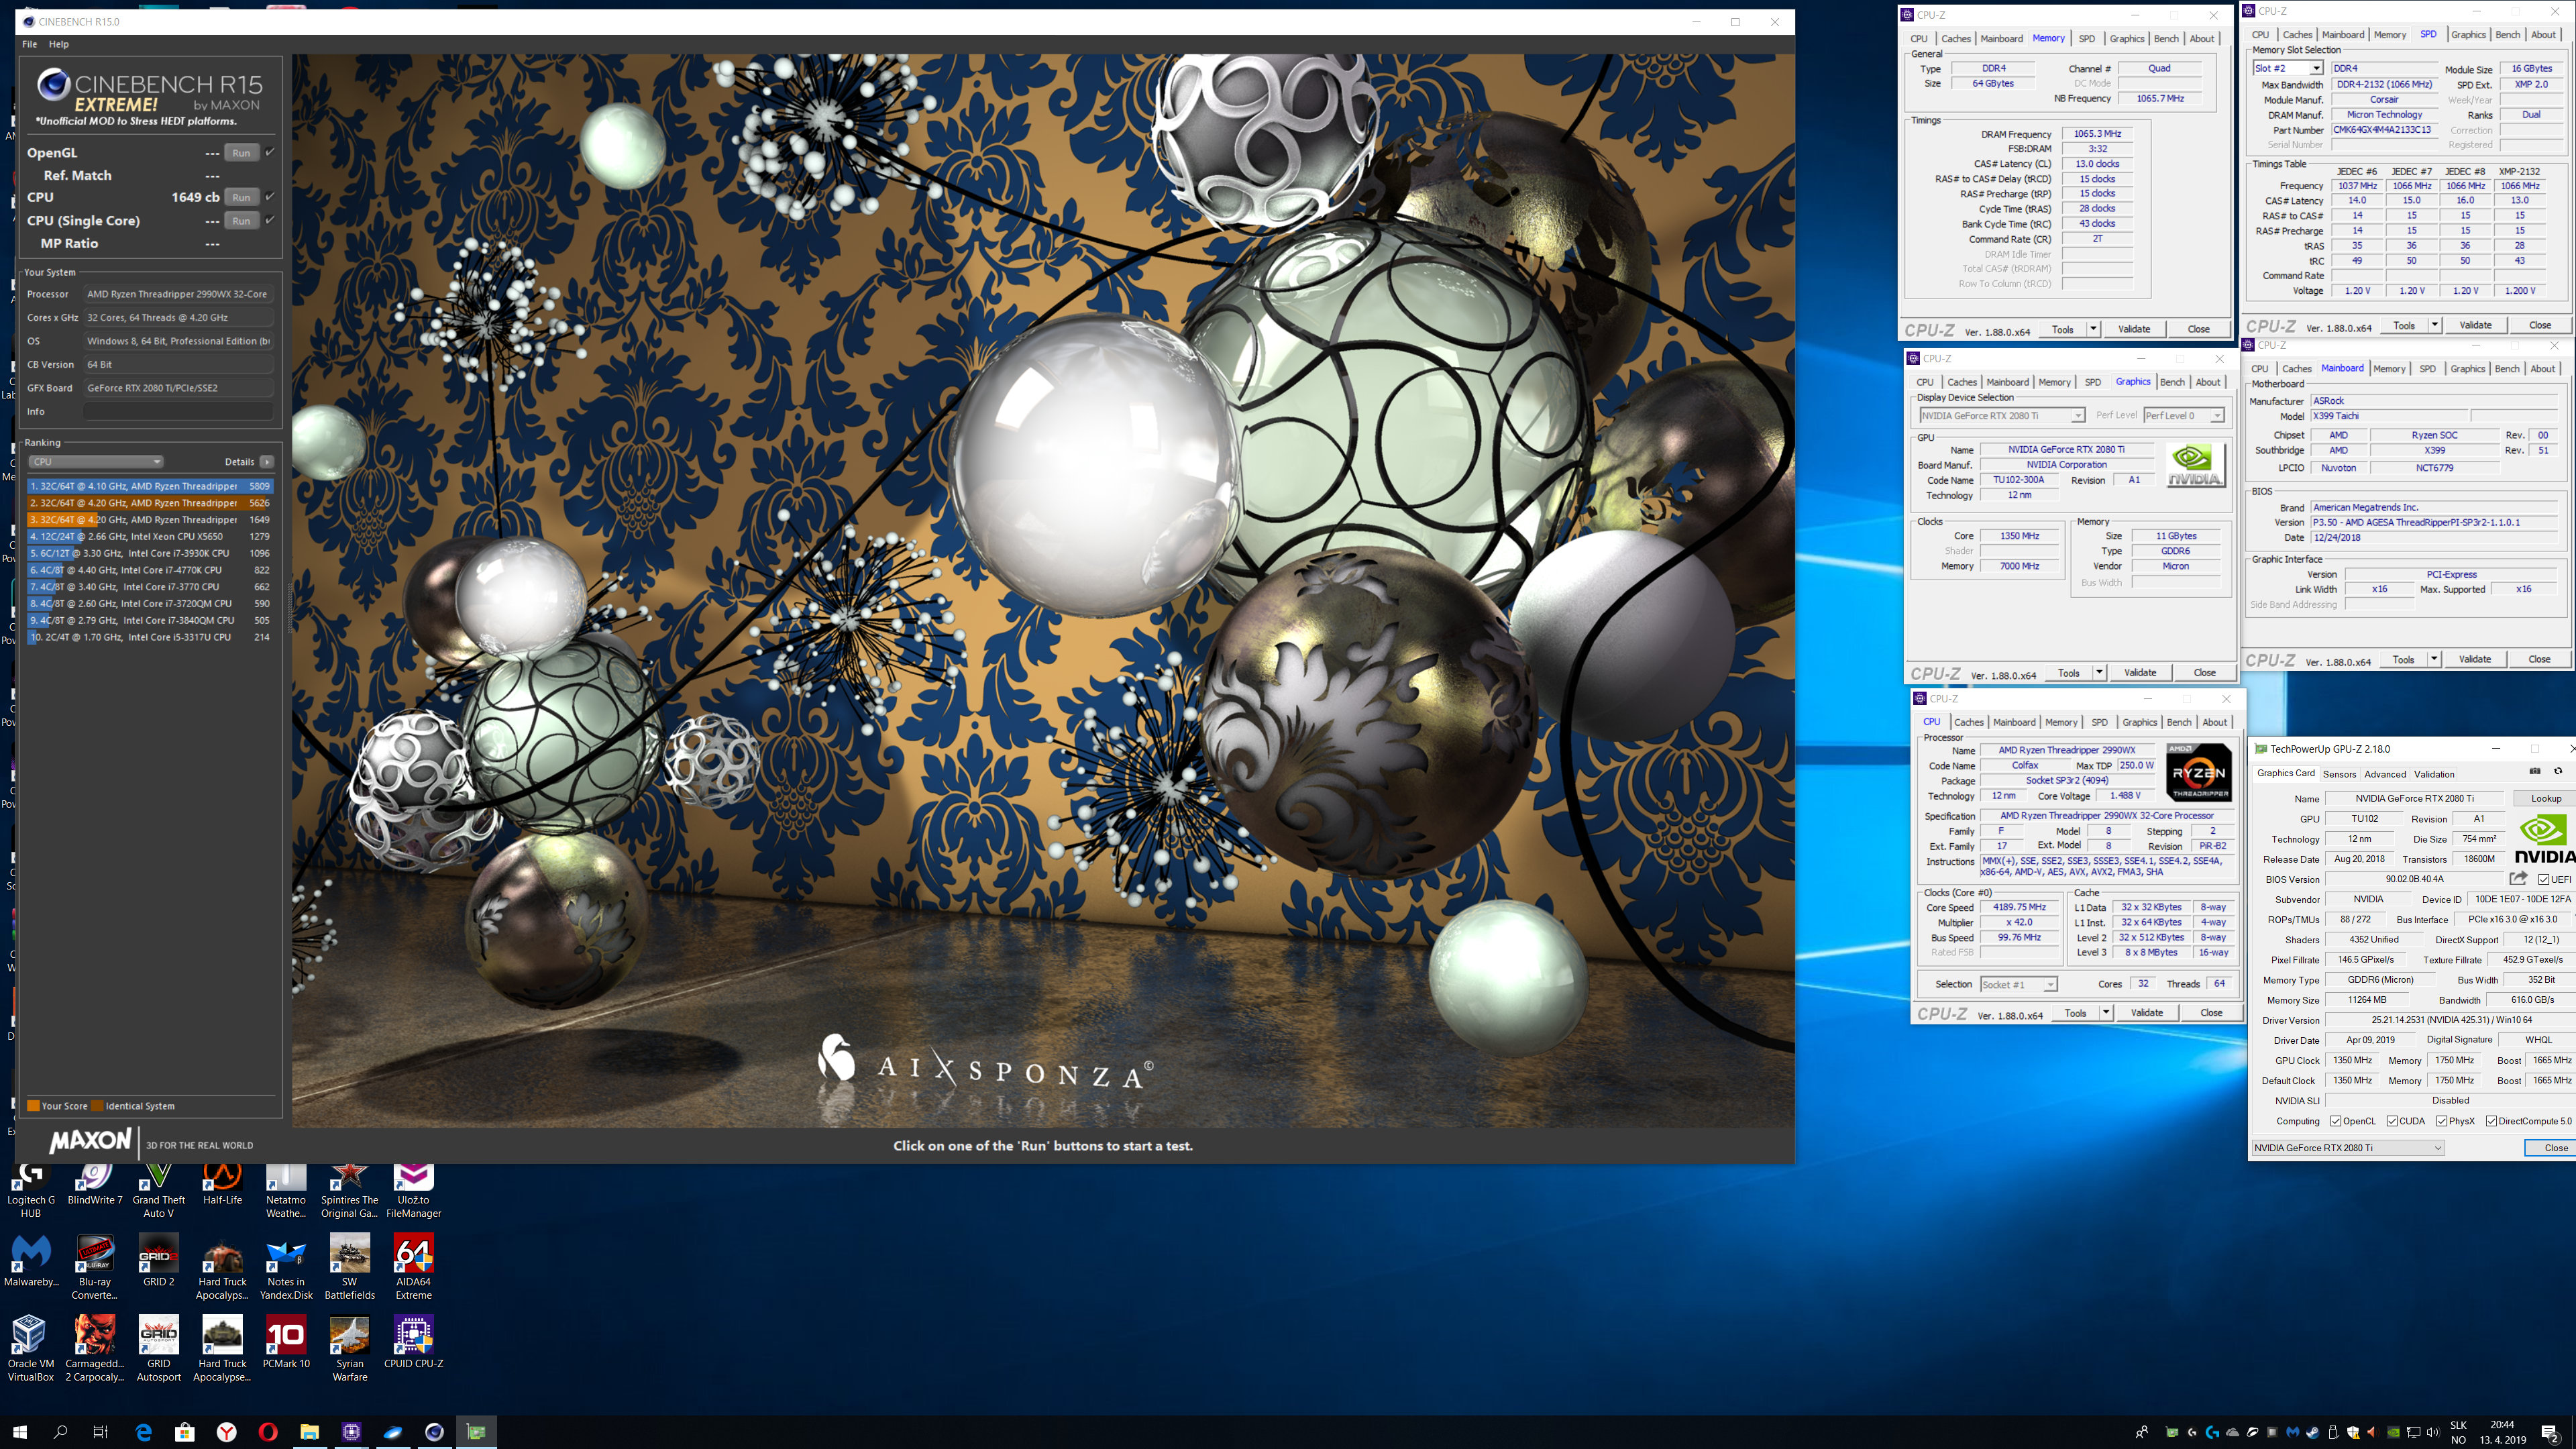Click NVIDIA icon in system tray
The width and height of the screenshot is (2576, 1449).
[2393, 1432]
